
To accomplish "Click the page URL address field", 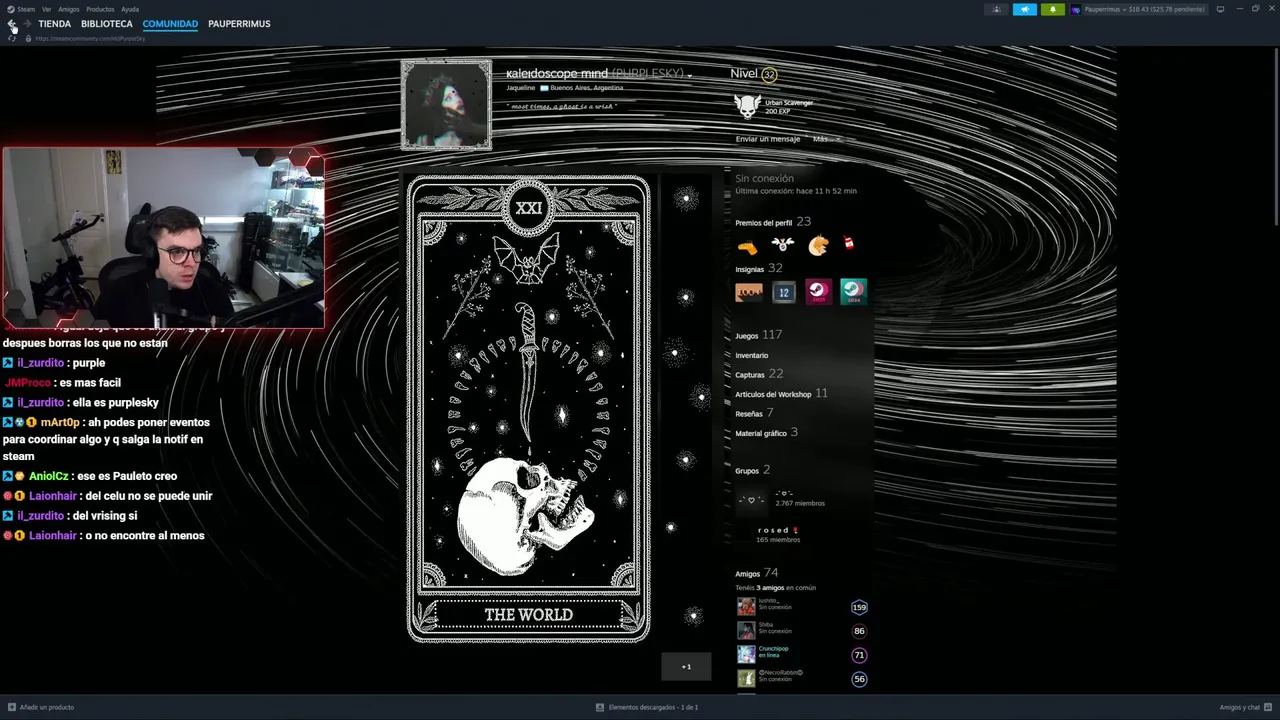I will pyautogui.click(x=90, y=38).
